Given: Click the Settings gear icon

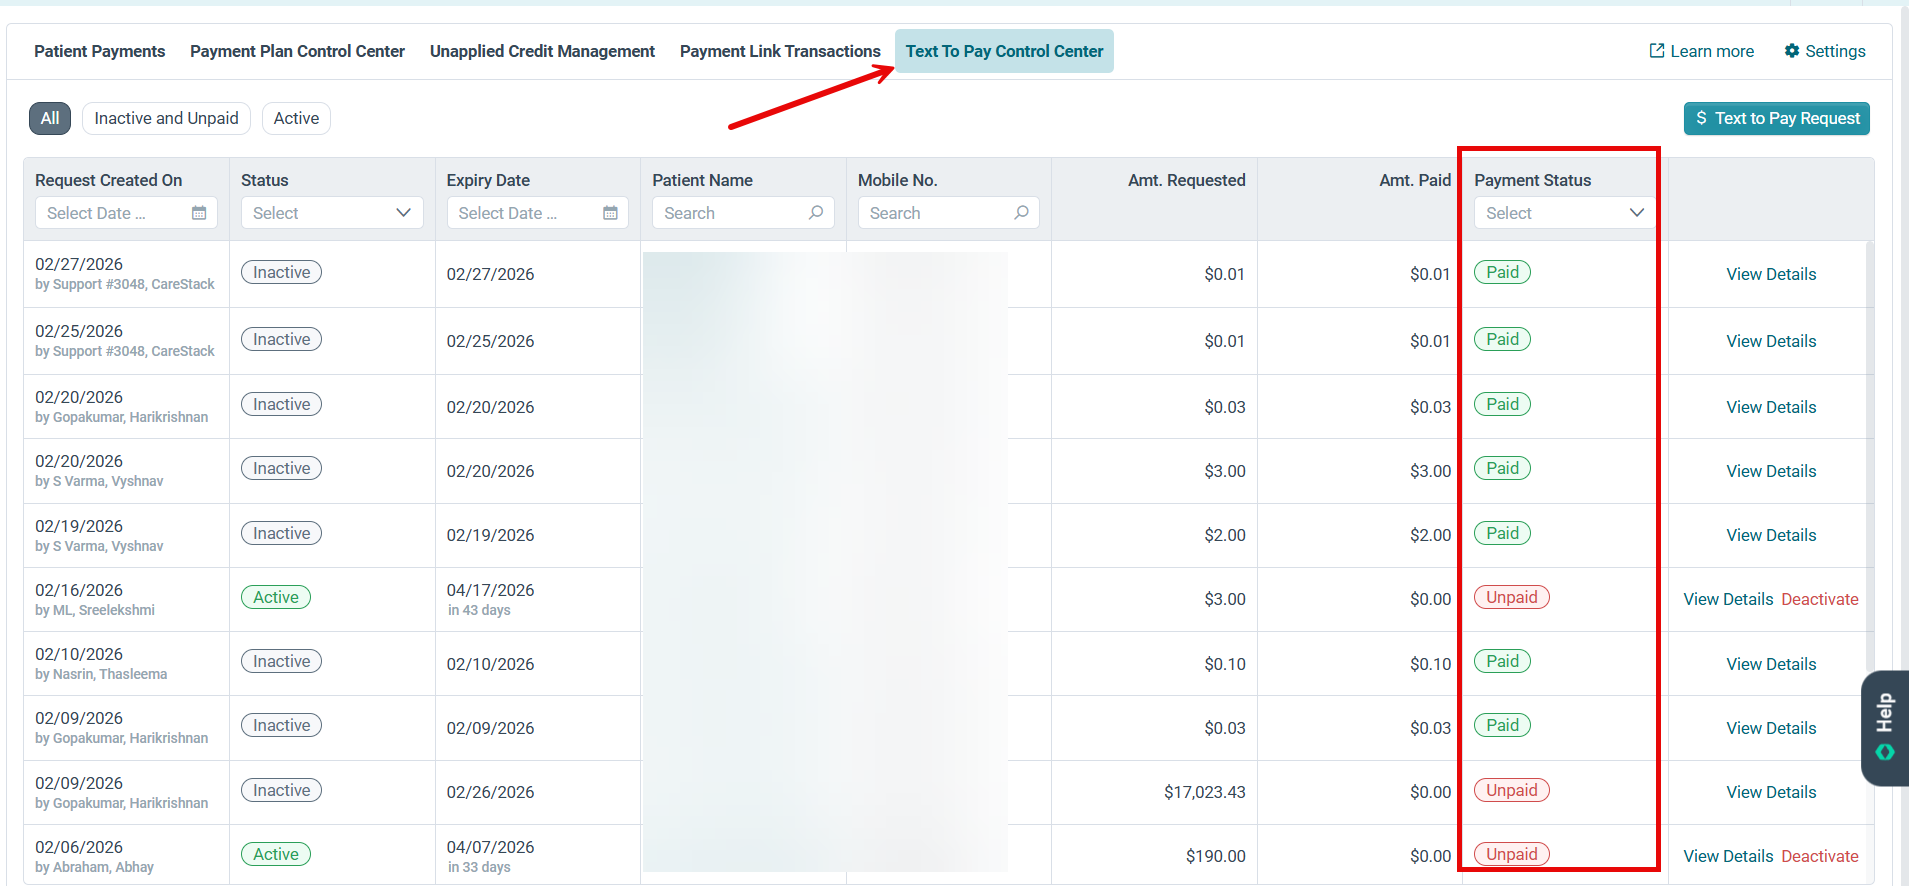Looking at the screenshot, I should coord(1792,51).
